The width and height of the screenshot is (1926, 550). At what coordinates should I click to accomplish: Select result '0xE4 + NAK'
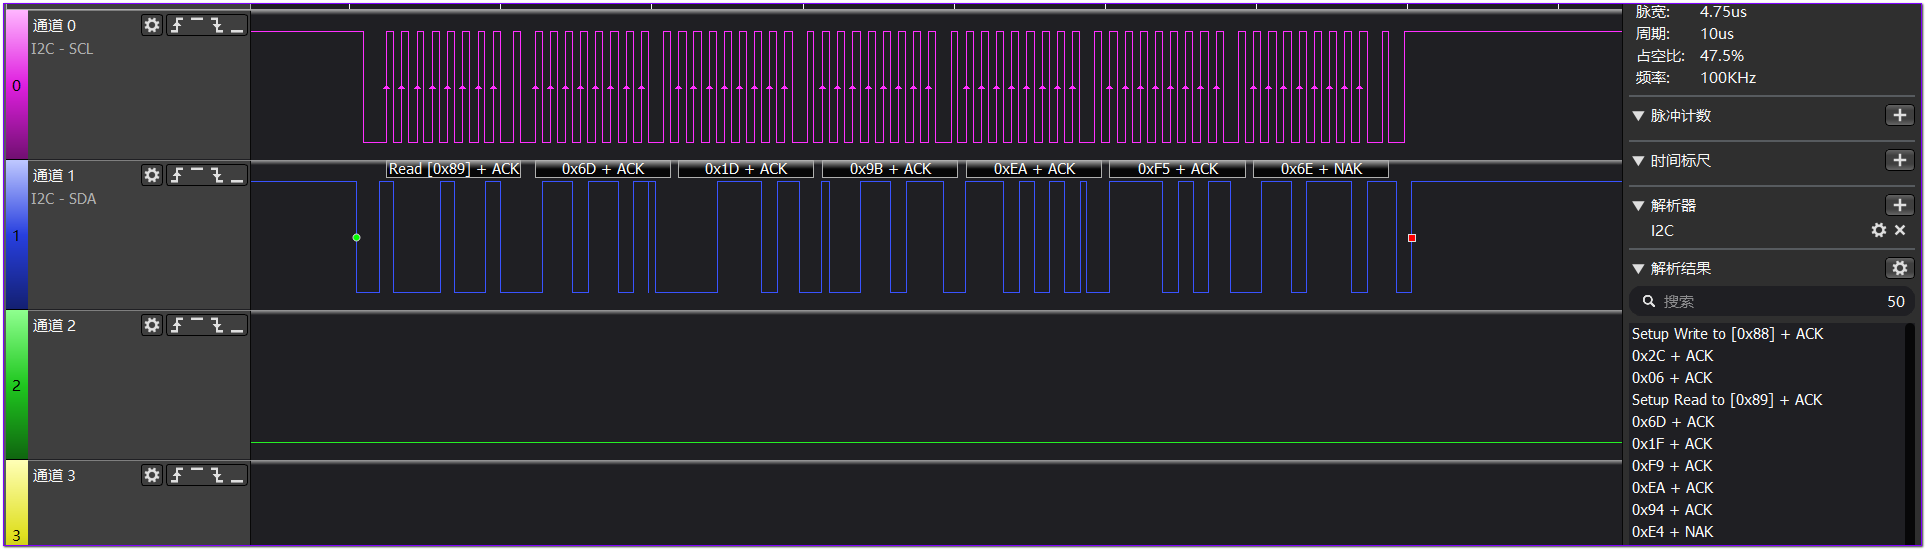1672,532
